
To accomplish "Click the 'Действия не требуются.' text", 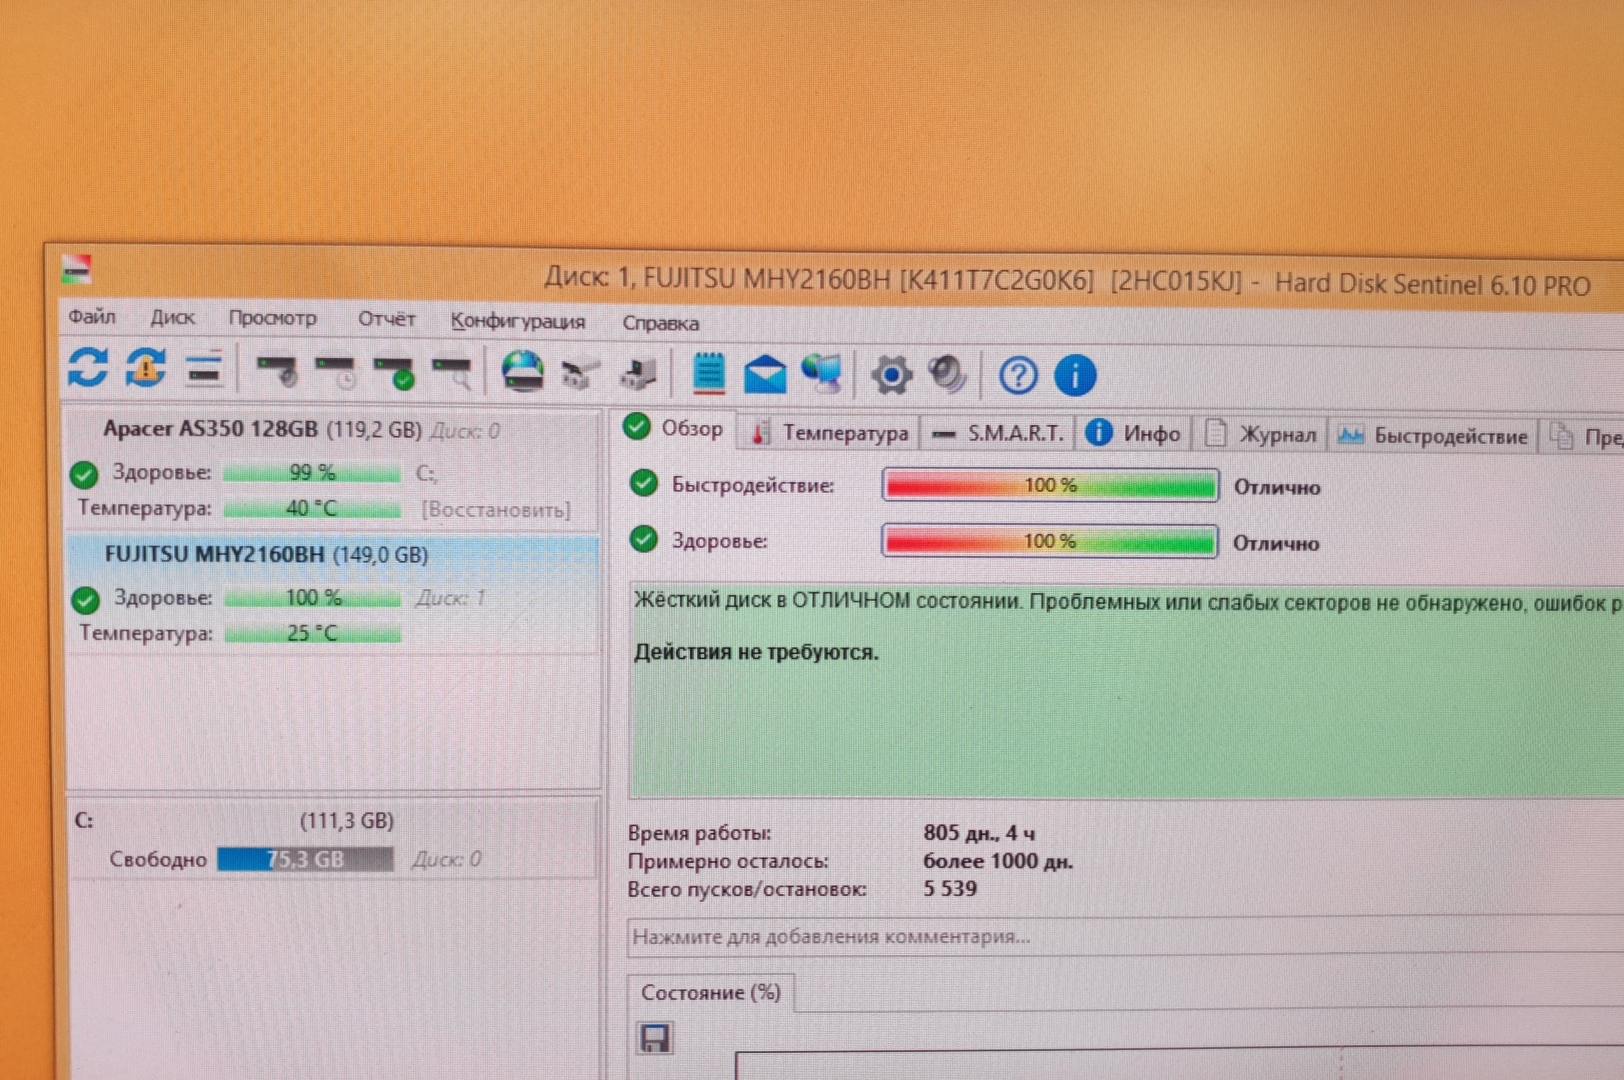I will pyautogui.click(x=756, y=652).
